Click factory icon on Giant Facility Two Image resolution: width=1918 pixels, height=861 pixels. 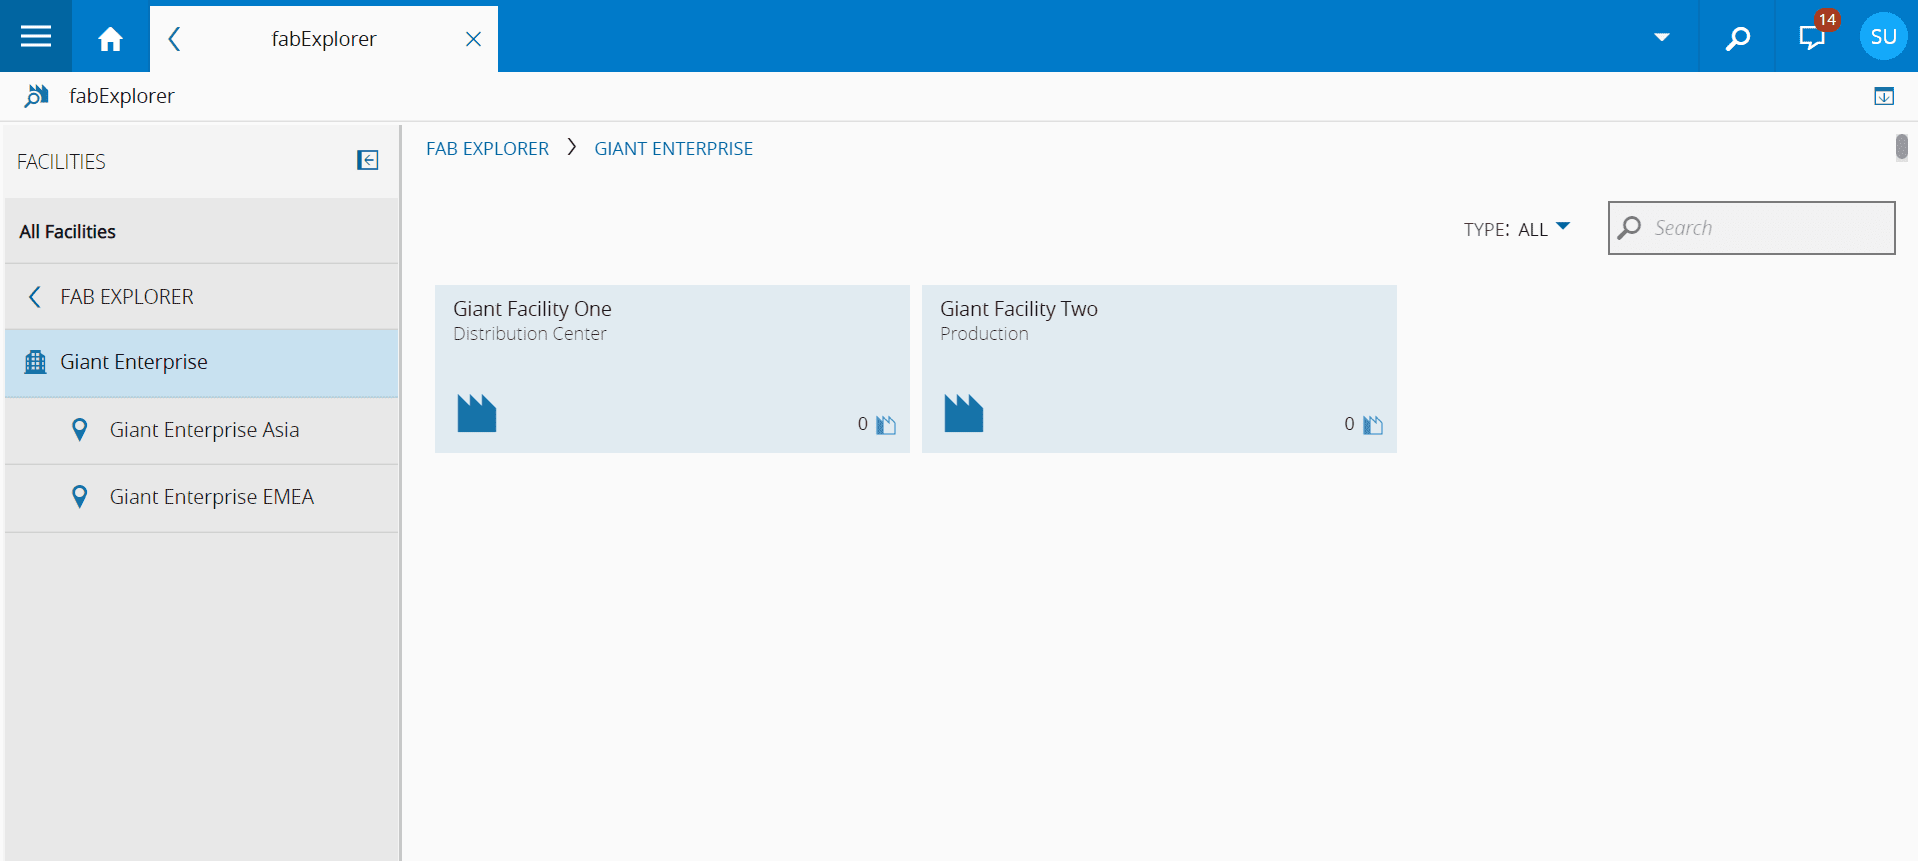[964, 413]
